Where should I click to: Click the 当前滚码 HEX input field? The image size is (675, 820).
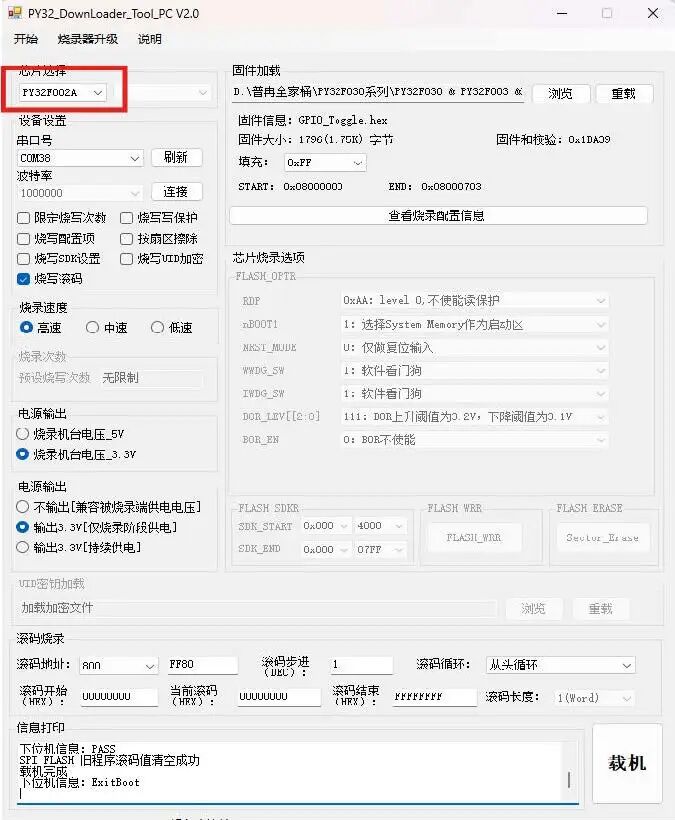(x=279, y=697)
